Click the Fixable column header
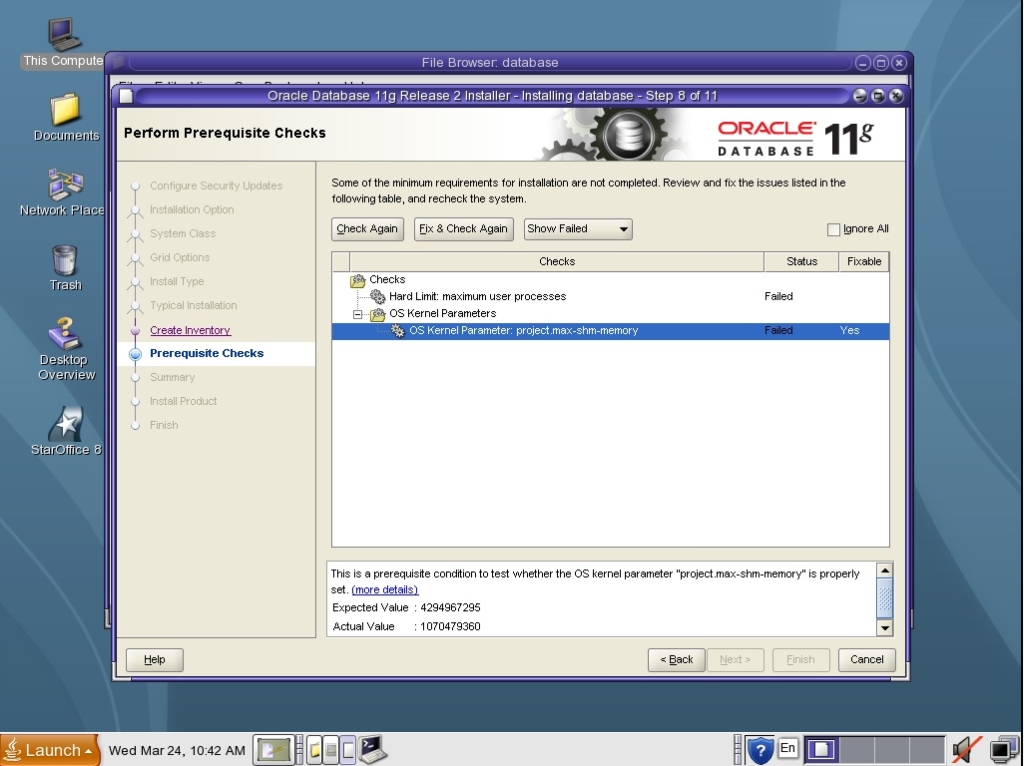Image resolution: width=1024 pixels, height=766 pixels. tap(864, 261)
